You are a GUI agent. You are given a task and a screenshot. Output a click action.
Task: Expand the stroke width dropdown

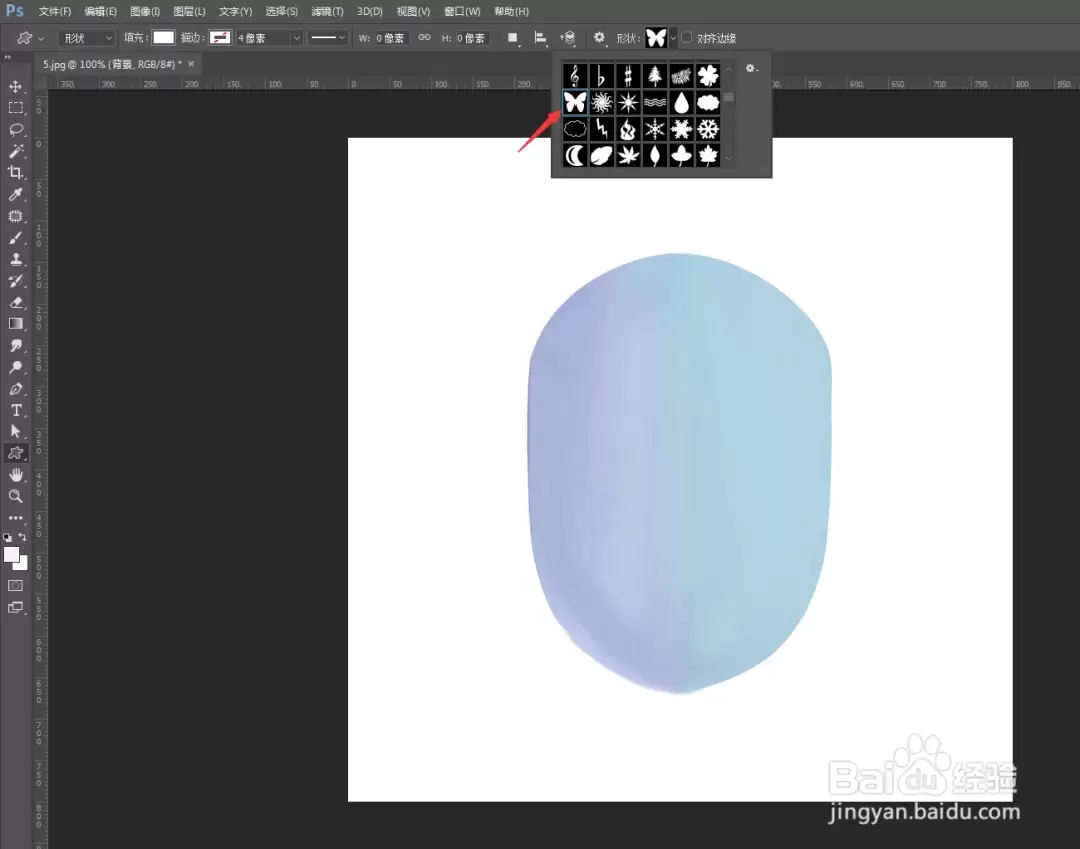(296, 38)
